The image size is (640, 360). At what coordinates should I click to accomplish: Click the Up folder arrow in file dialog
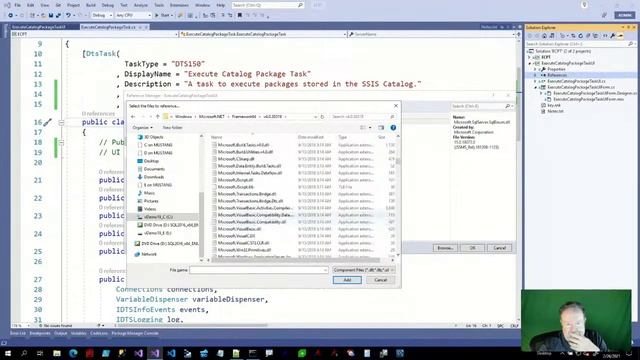click(158, 117)
